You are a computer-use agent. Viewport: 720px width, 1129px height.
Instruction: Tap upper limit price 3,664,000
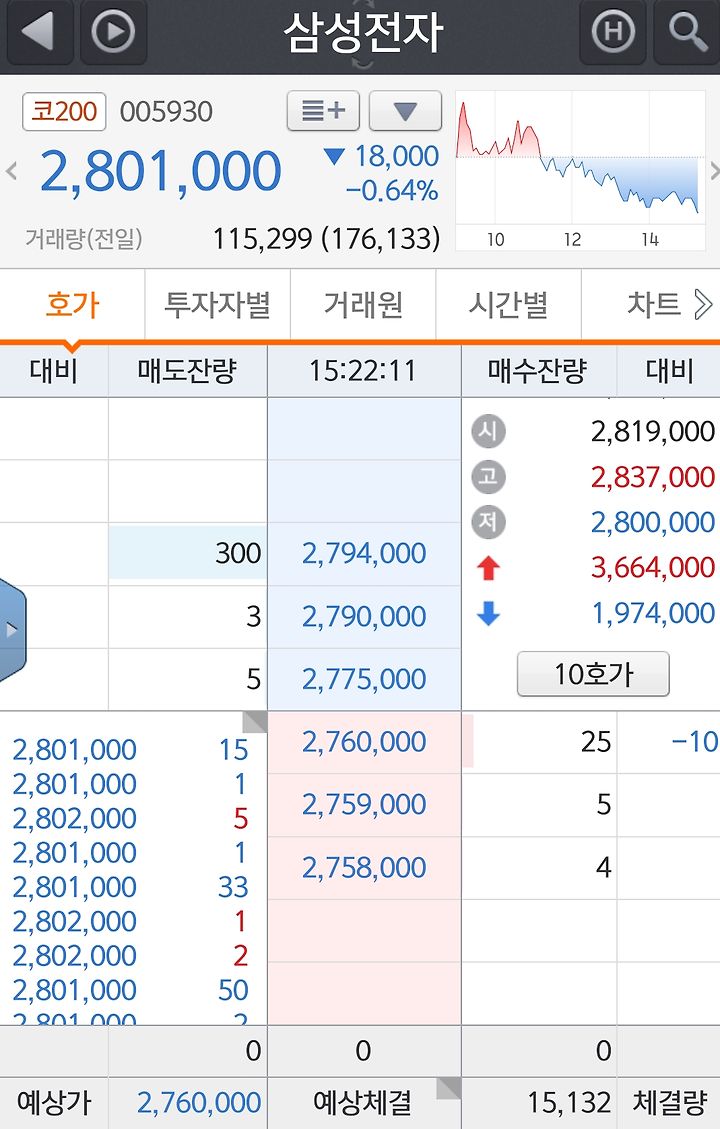[x=653, y=567]
